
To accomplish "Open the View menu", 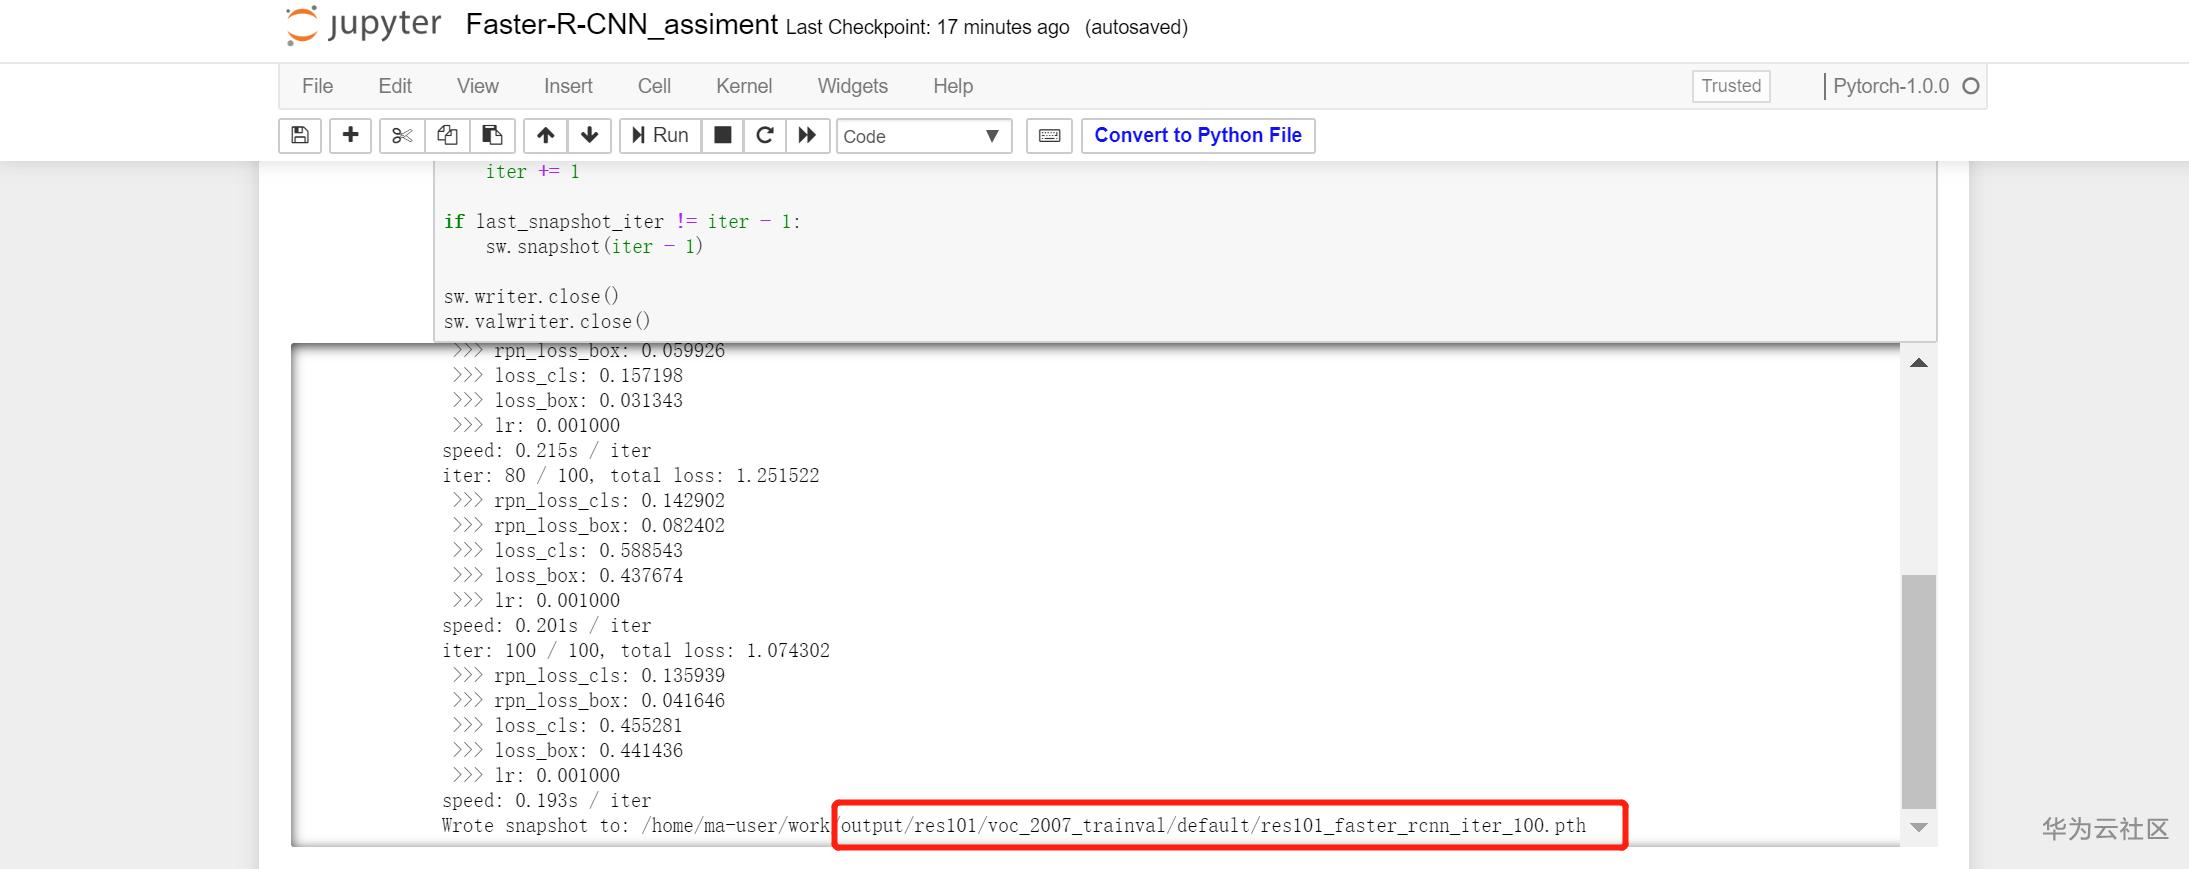I will 477,86.
